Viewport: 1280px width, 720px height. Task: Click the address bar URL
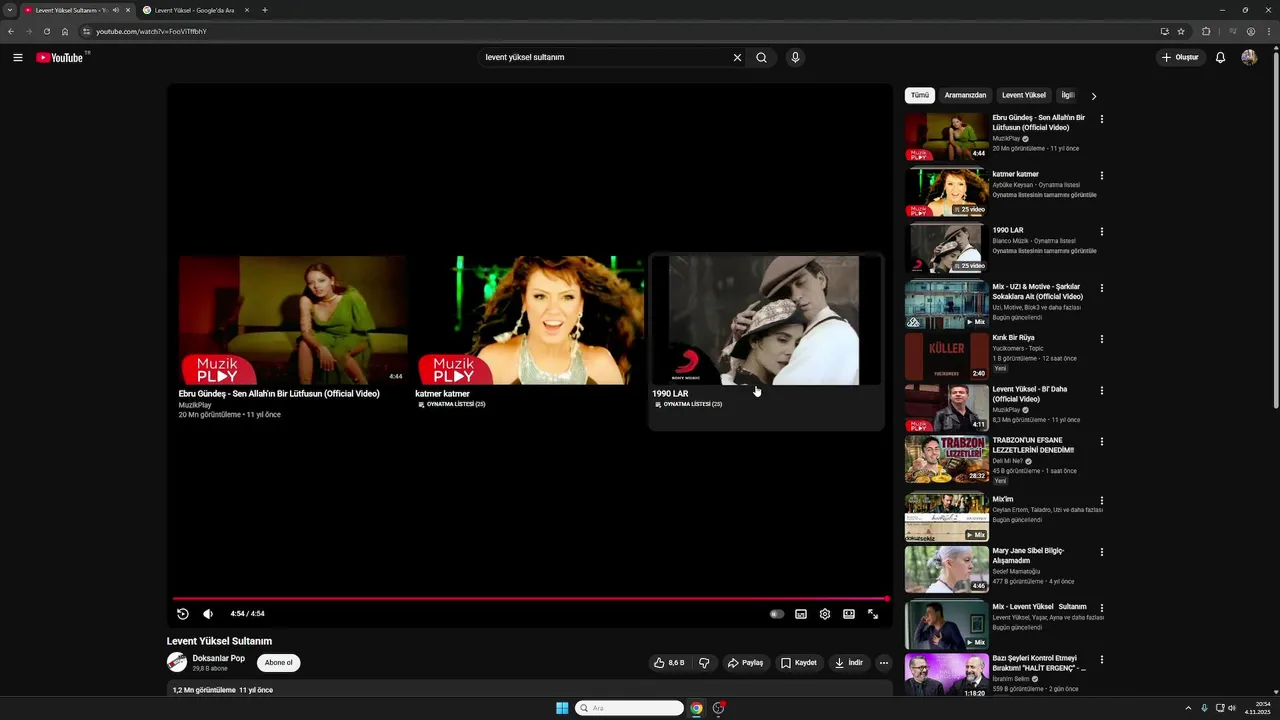point(151,31)
